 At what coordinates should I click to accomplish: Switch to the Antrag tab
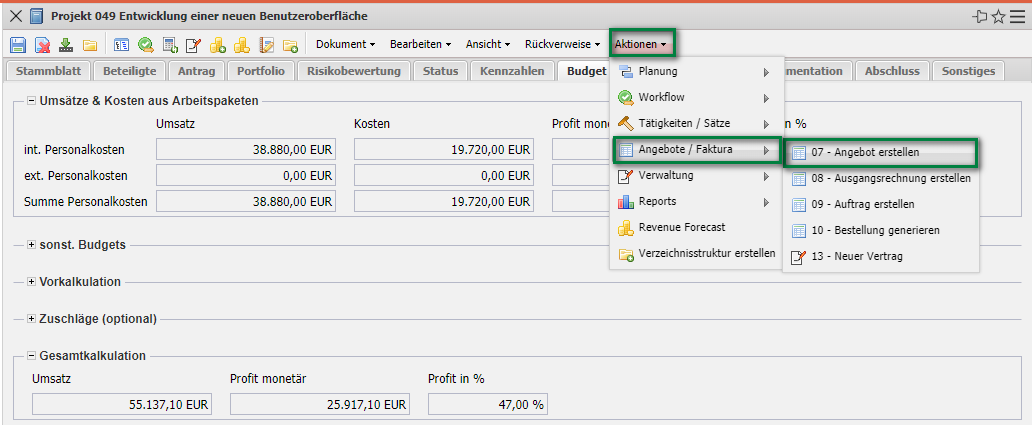[196, 71]
